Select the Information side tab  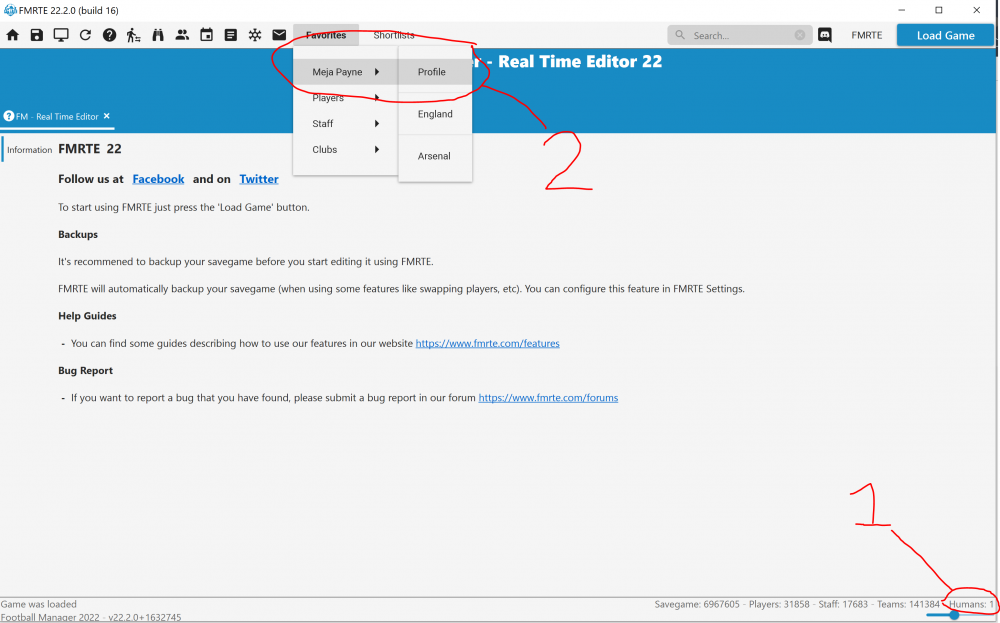(29, 150)
